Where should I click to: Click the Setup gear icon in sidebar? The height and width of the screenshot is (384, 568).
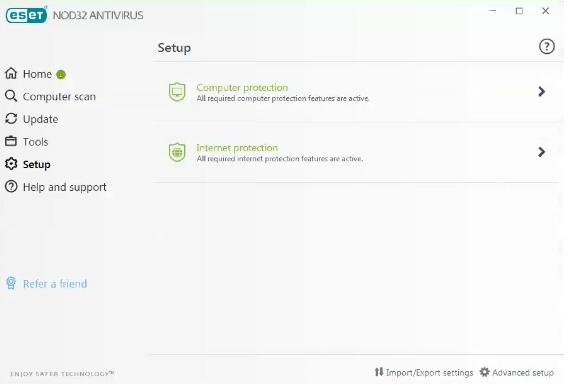[11, 164]
